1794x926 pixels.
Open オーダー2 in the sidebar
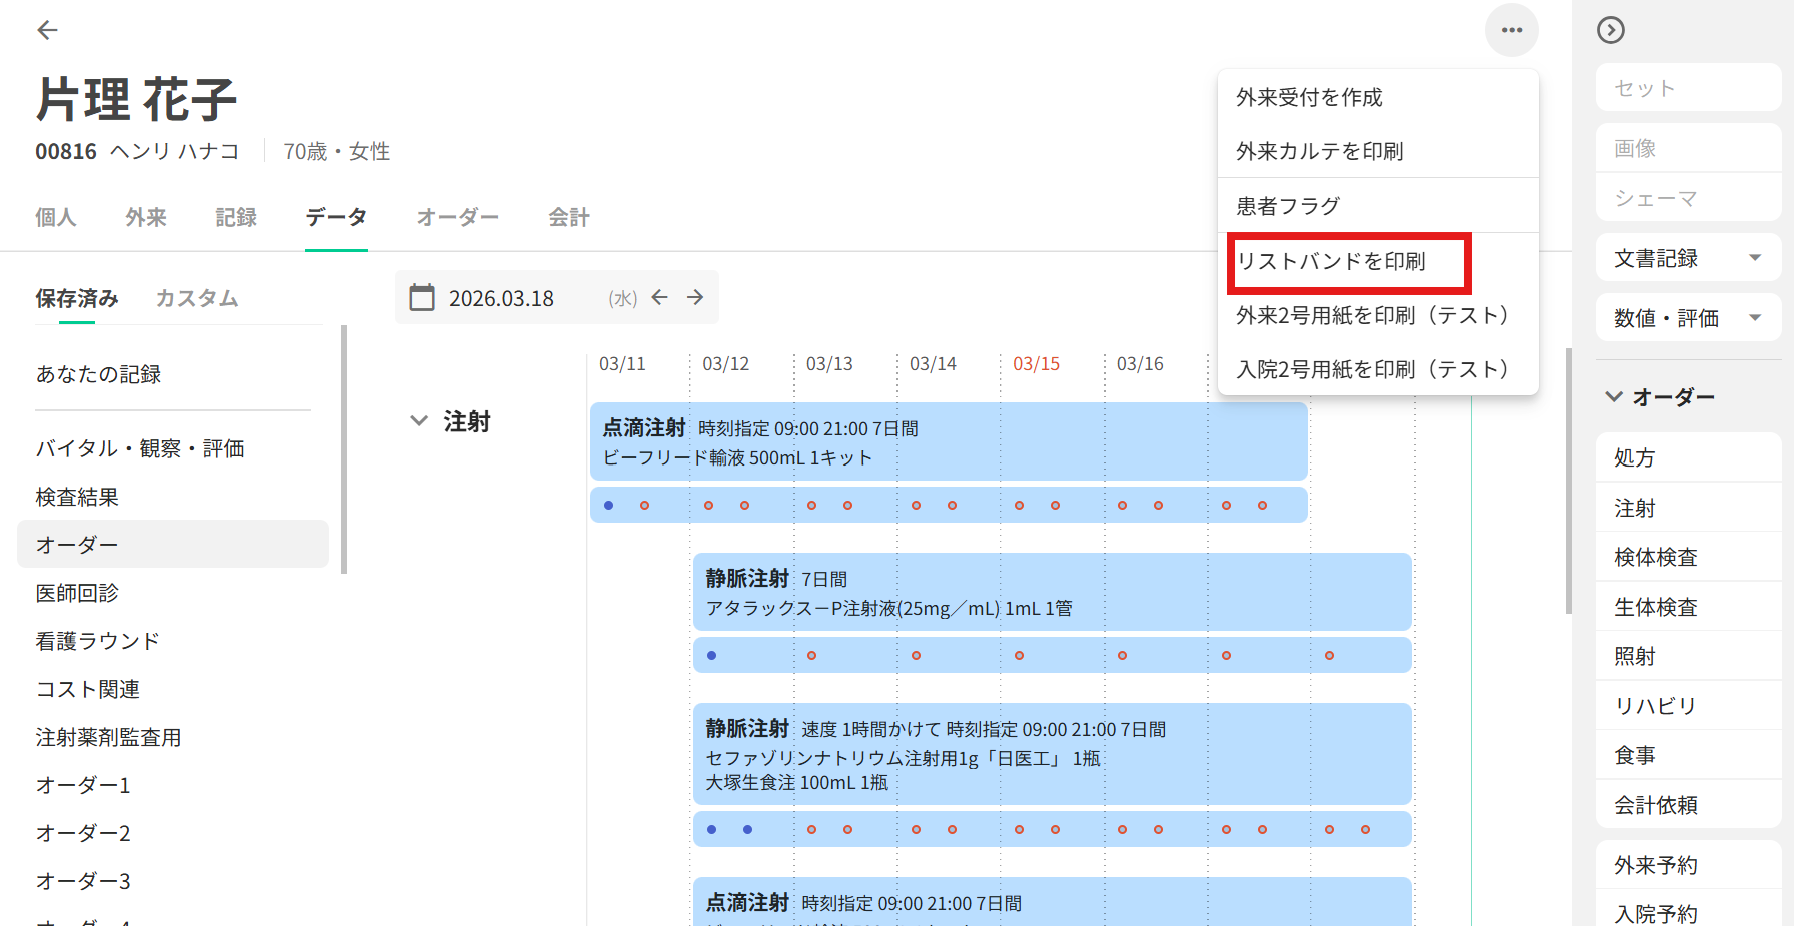coord(173,833)
